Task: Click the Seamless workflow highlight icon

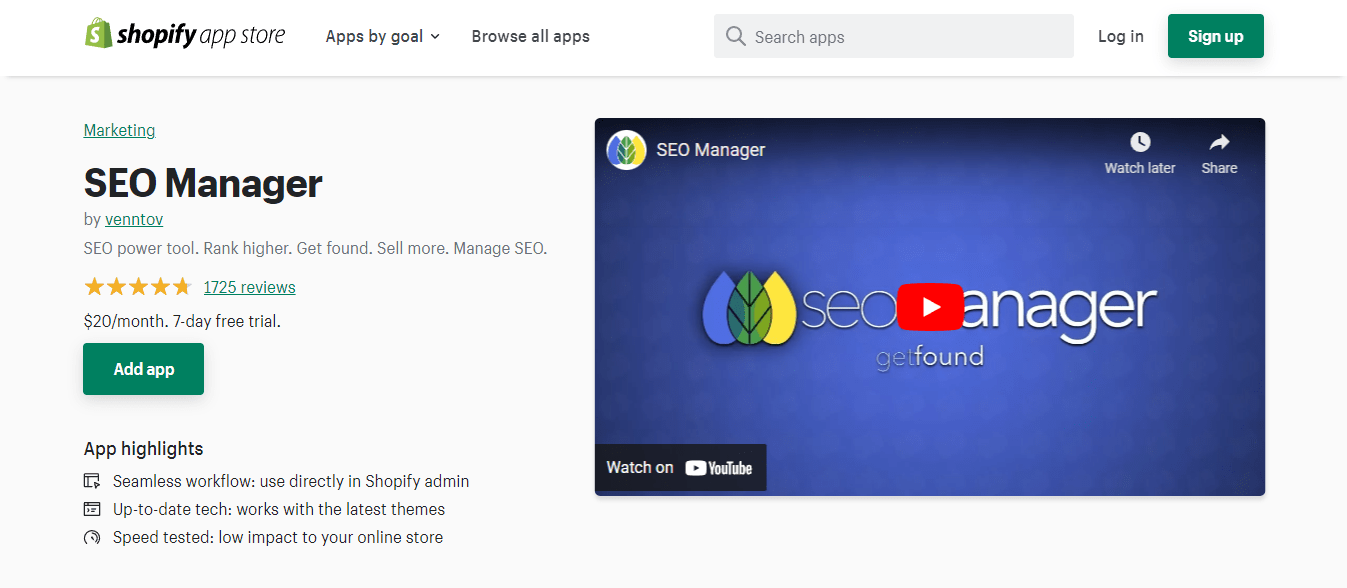Action: click(x=92, y=481)
